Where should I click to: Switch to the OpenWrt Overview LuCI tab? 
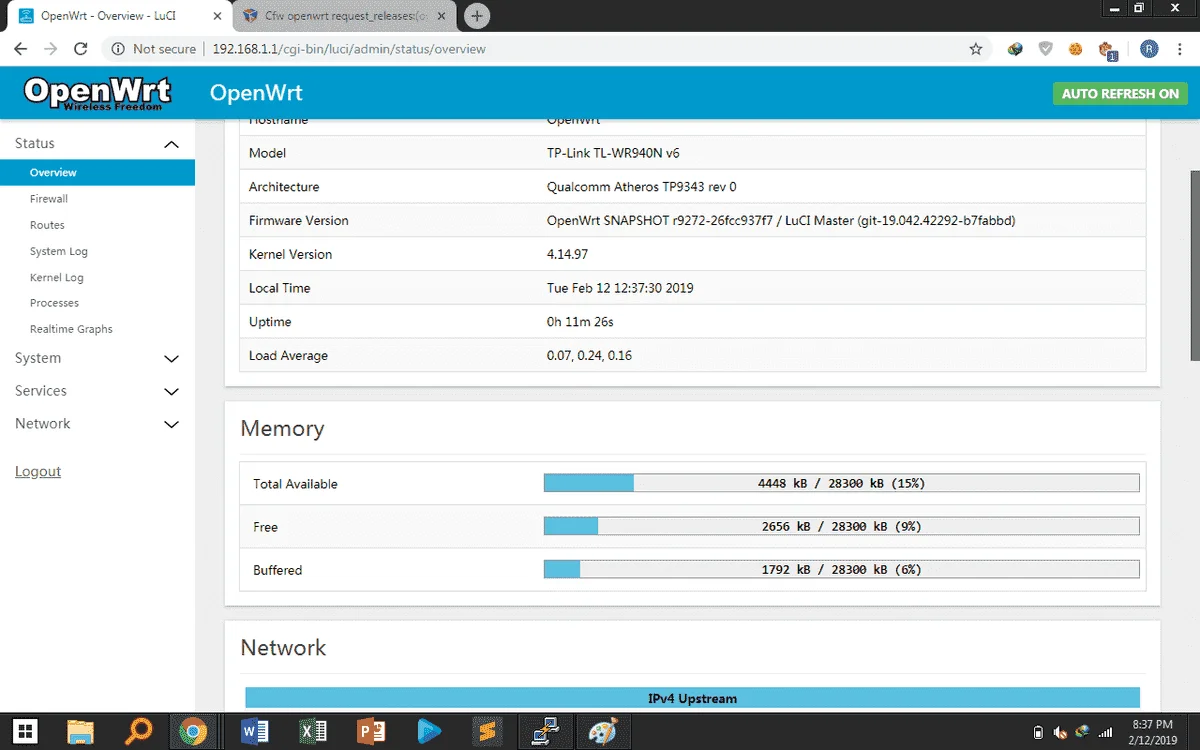117,16
